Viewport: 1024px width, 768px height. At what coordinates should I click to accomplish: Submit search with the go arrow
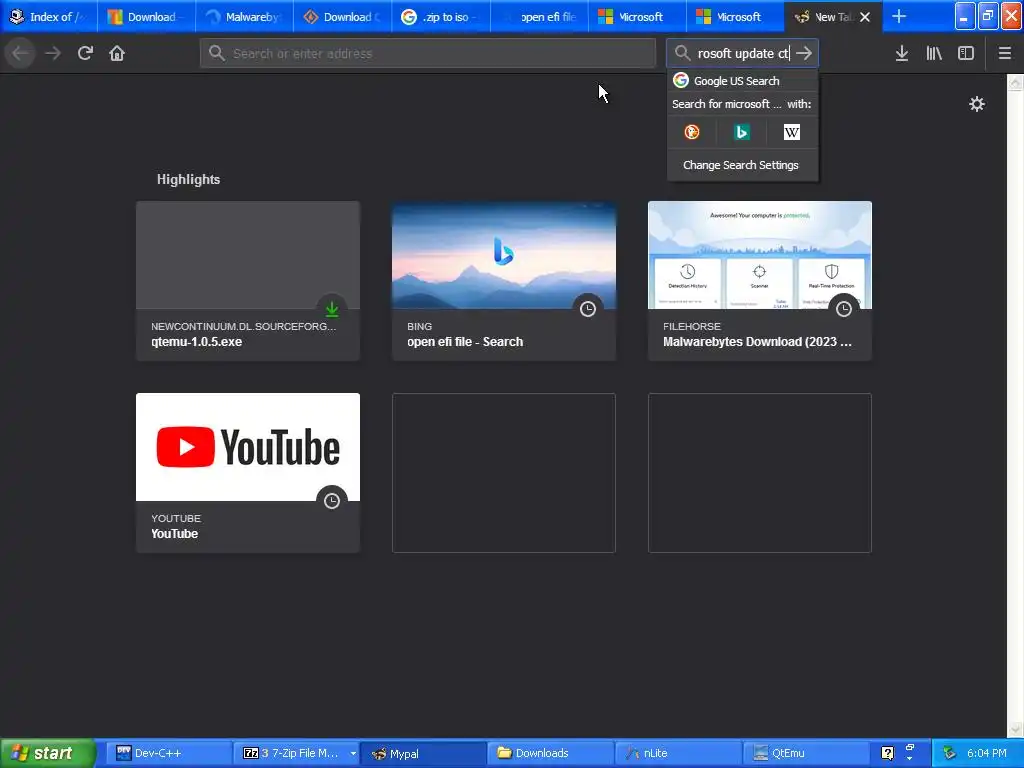(804, 53)
